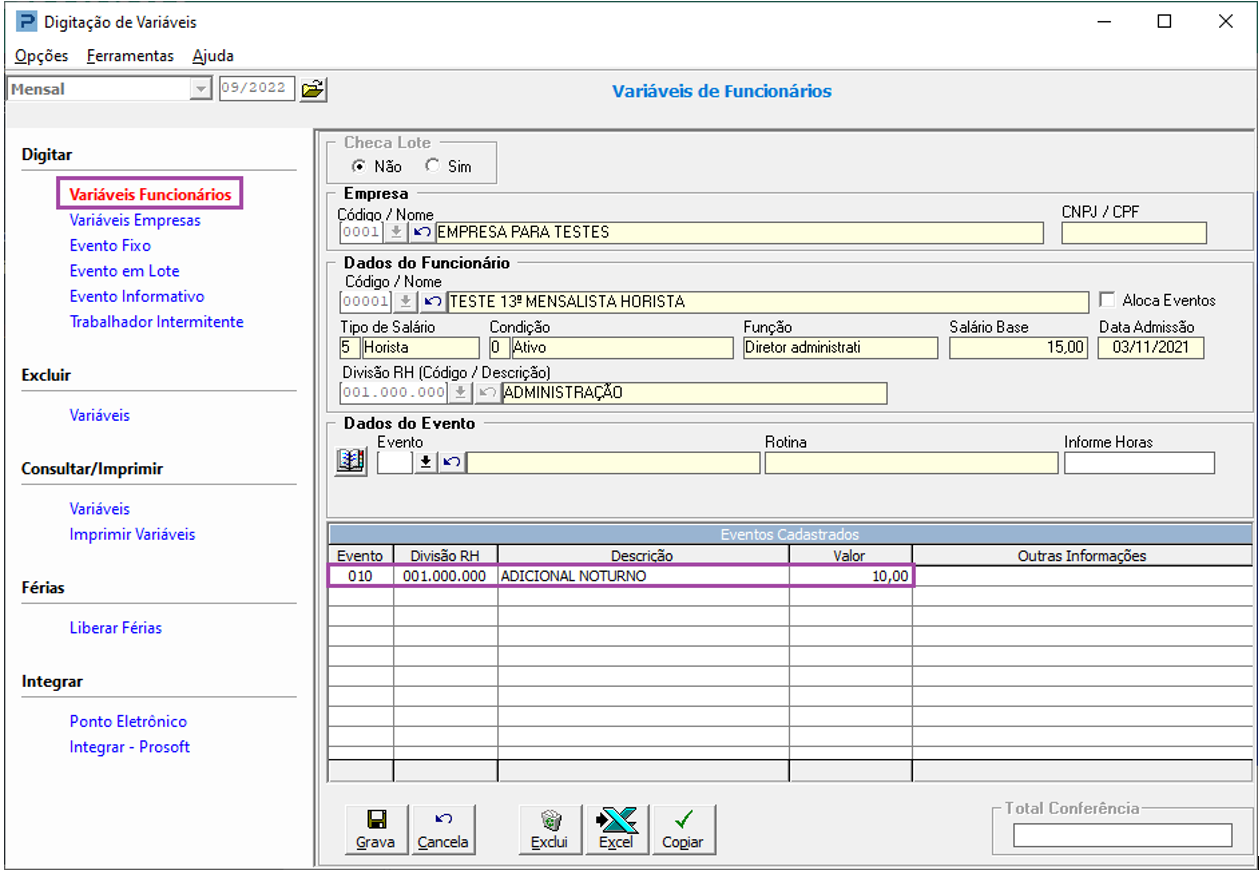Open the Ferramentas menu
This screenshot has width=1260, height=870.
coord(130,56)
